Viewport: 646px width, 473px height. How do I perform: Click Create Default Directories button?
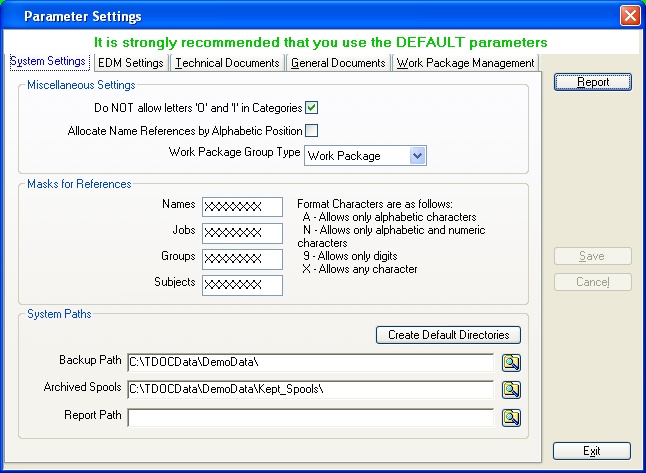(x=448, y=335)
